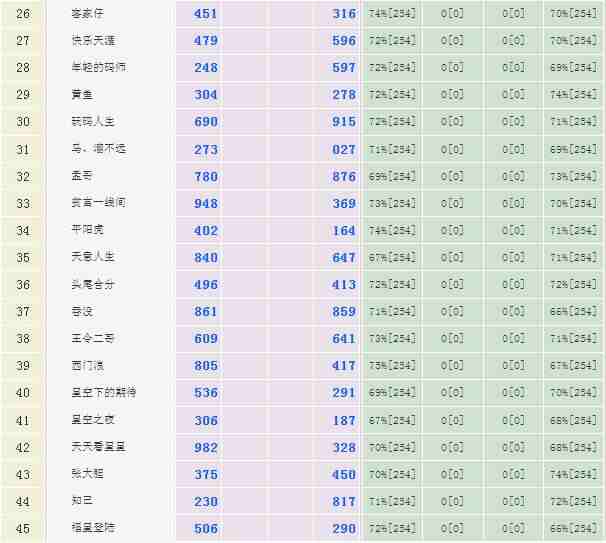606x543 pixels.
Task: Click the first 74%[254] cell in row 26
Action: click(392, 14)
